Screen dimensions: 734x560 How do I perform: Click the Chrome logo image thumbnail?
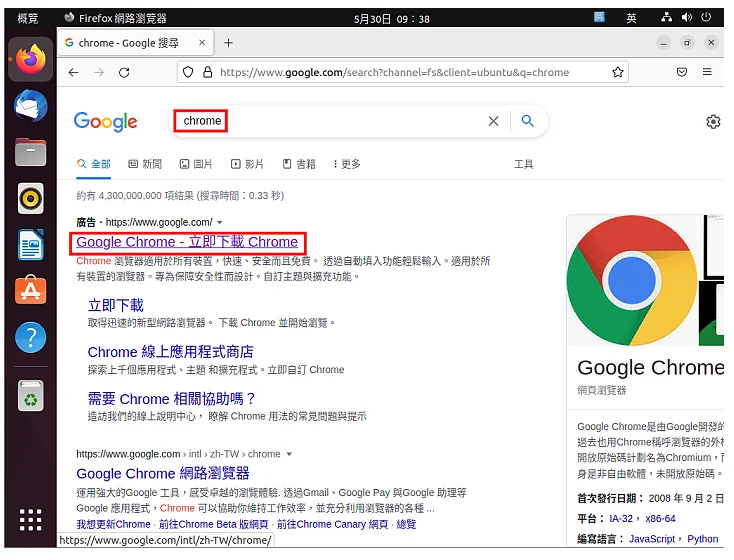[632, 280]
